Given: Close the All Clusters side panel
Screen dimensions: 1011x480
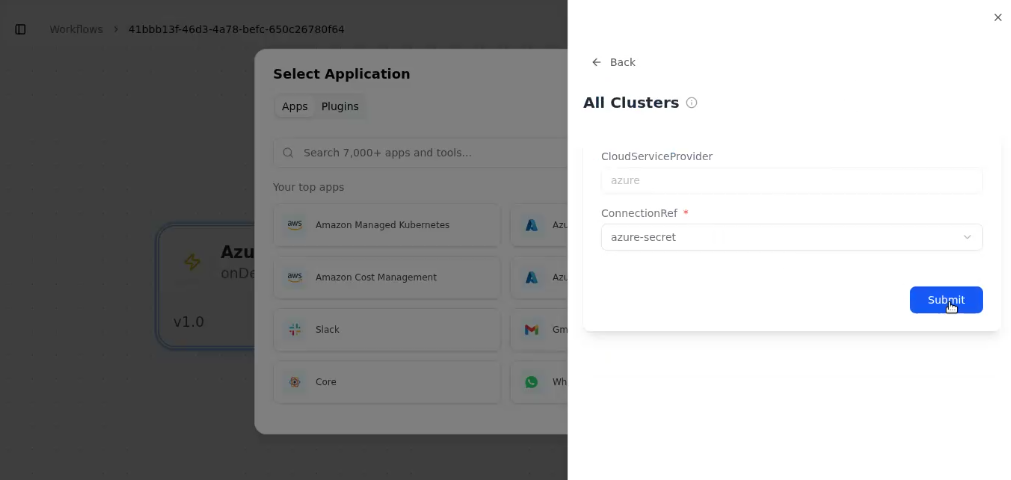Looking at the screenshot, I should 997,17.
